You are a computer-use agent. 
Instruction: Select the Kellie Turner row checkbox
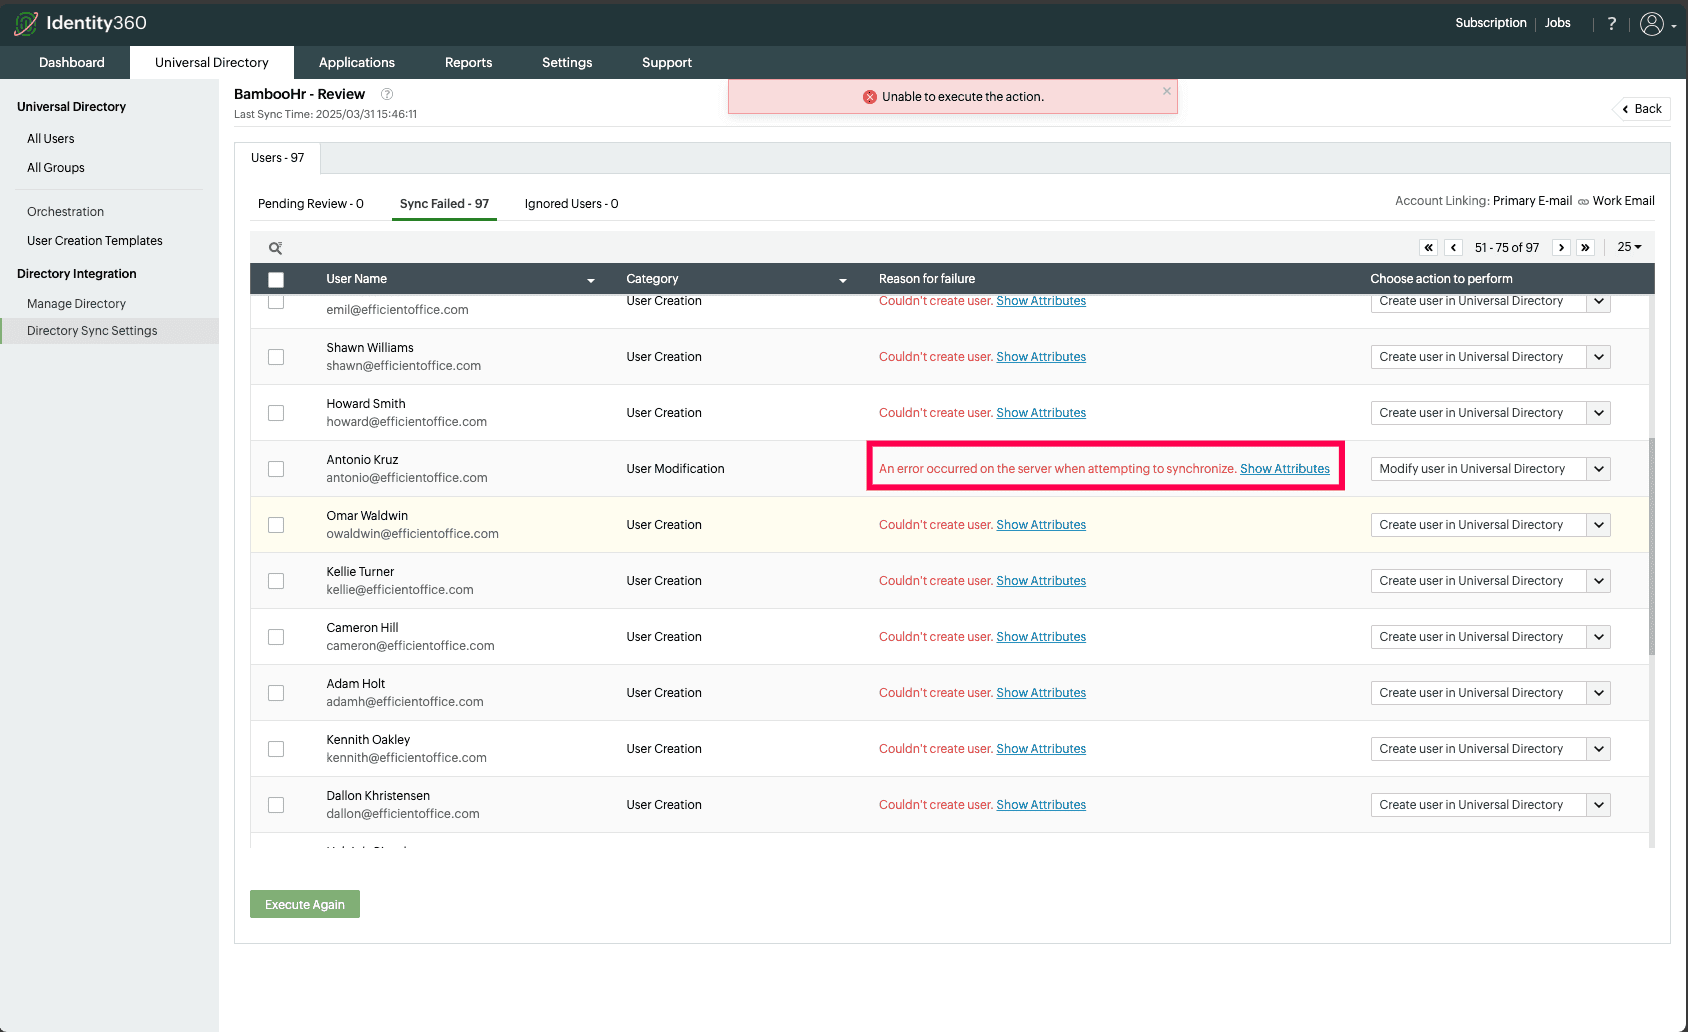276,581
